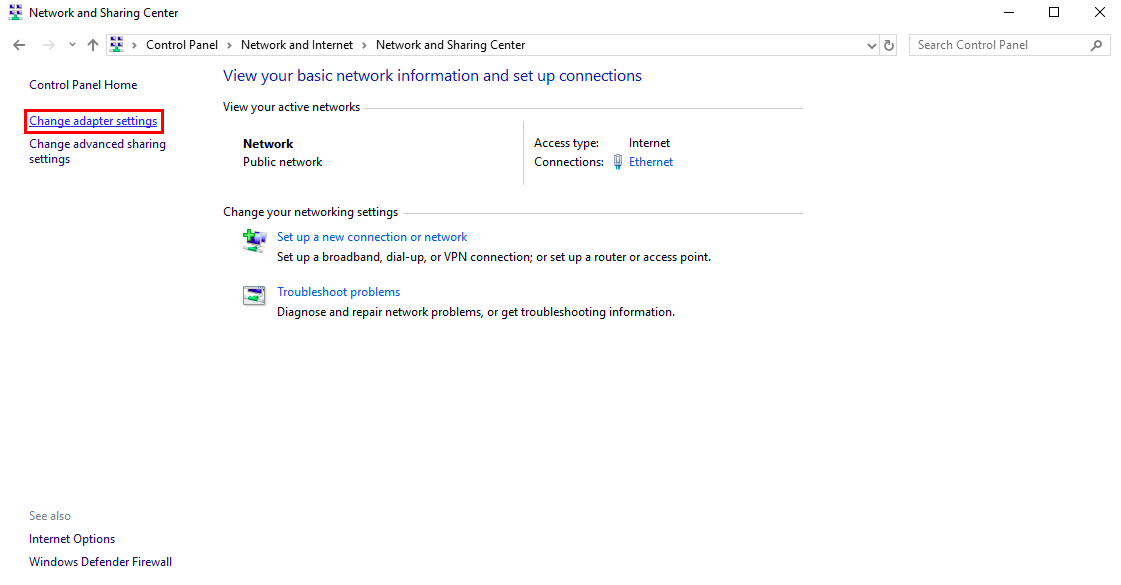
Task: Open Windows Defender Firewall link
Action: pyautogui.click(x=101, y=562)
